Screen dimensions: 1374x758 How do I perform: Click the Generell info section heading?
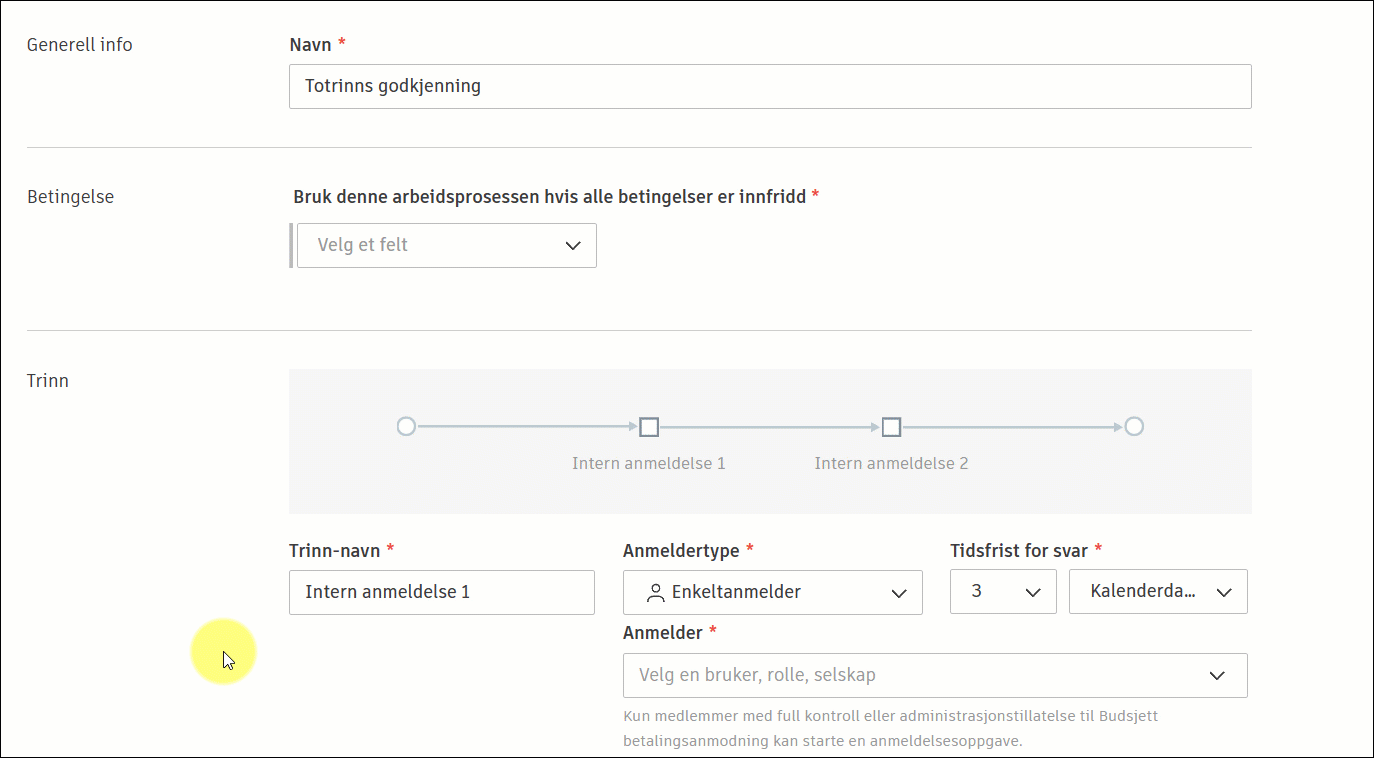click(x=79, y=44)
